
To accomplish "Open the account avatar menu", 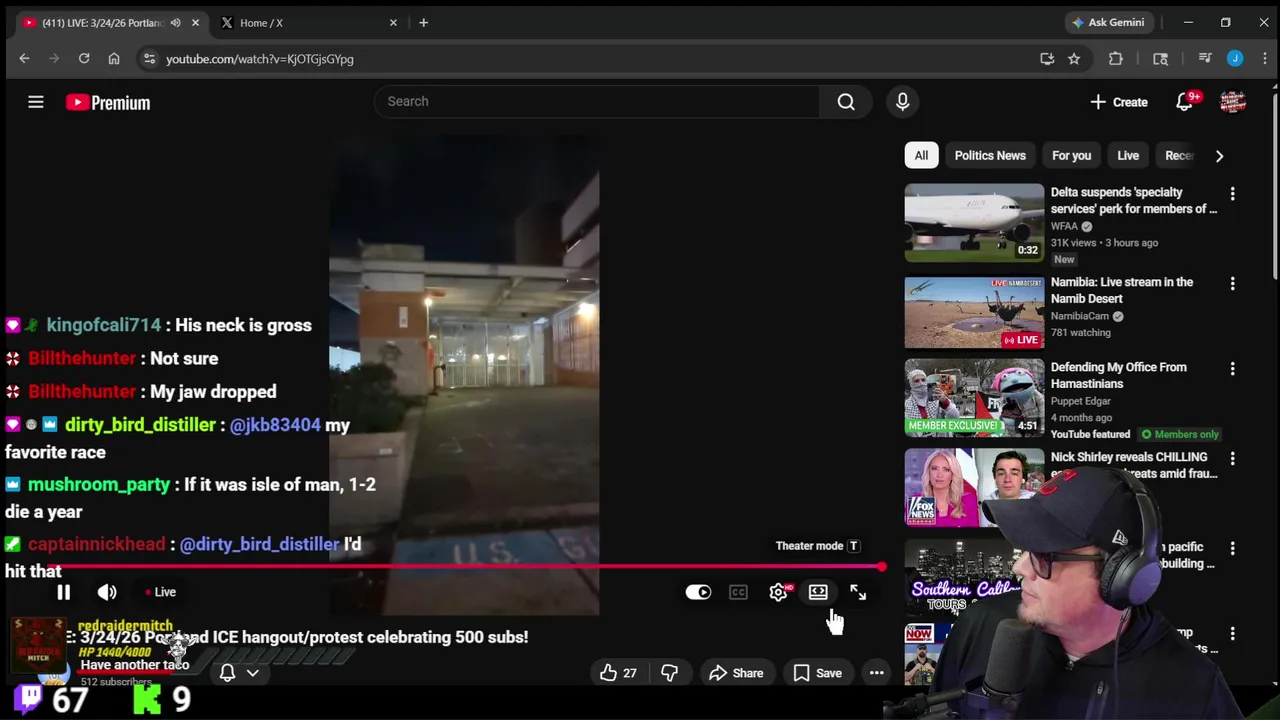I will click(1232, 102).
